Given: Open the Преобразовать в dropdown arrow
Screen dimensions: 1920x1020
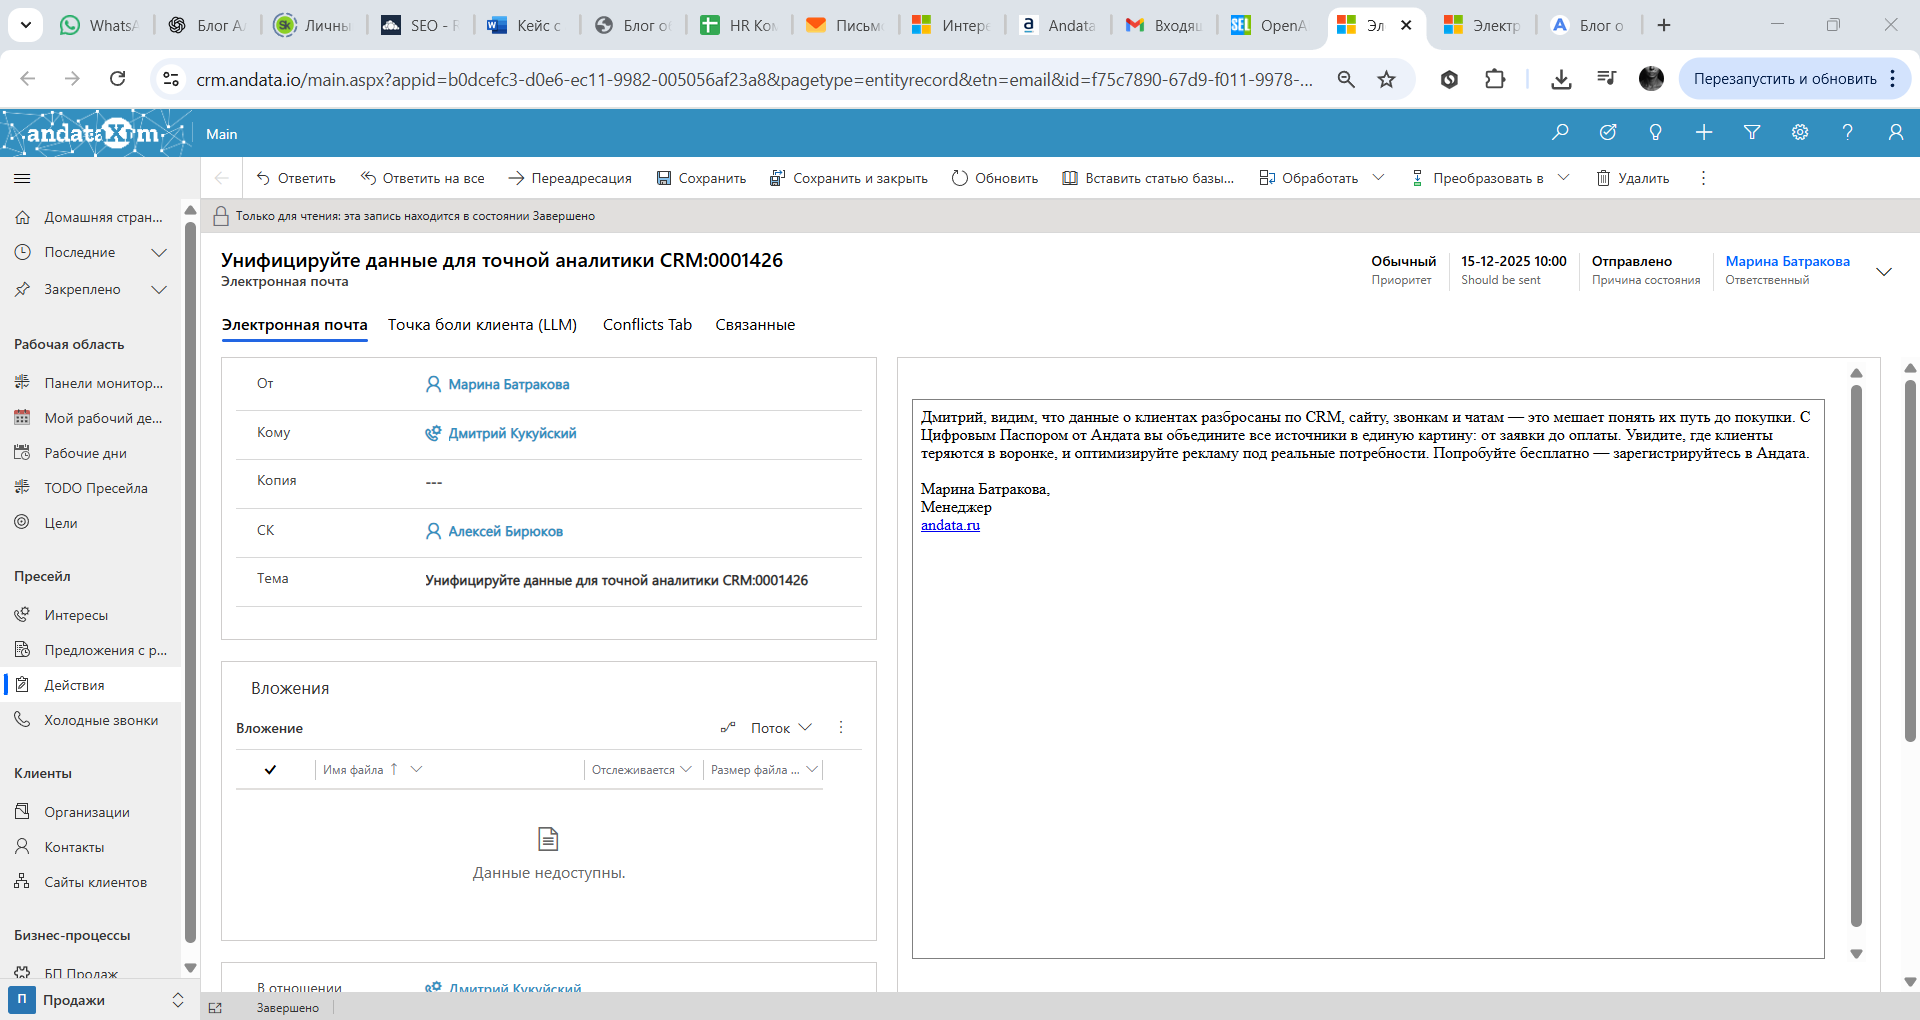Looking at the screenshot, I should coord(1564,178).
